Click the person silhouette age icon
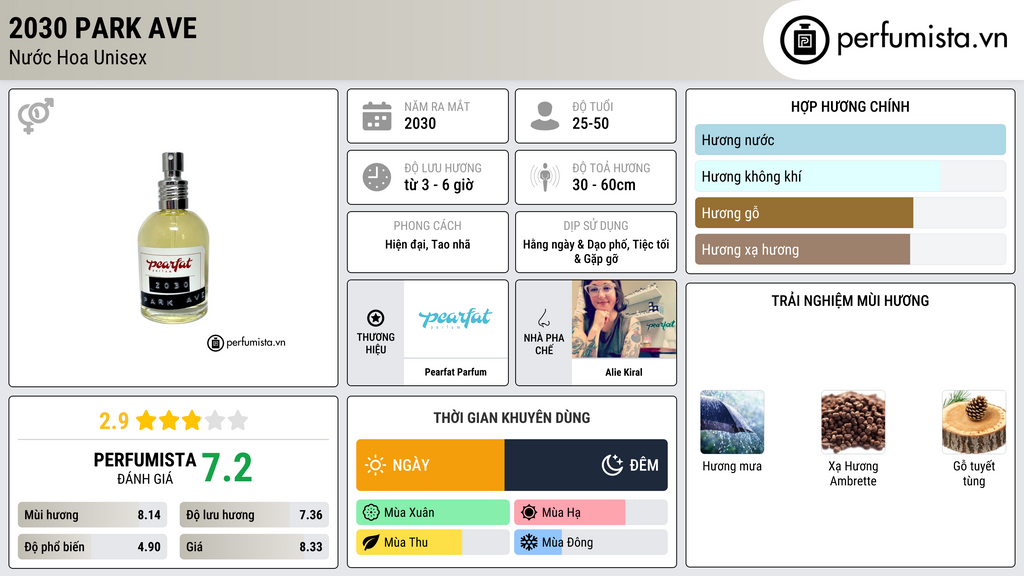Viewport: 1024px width, 576px height. pos(545,116)
